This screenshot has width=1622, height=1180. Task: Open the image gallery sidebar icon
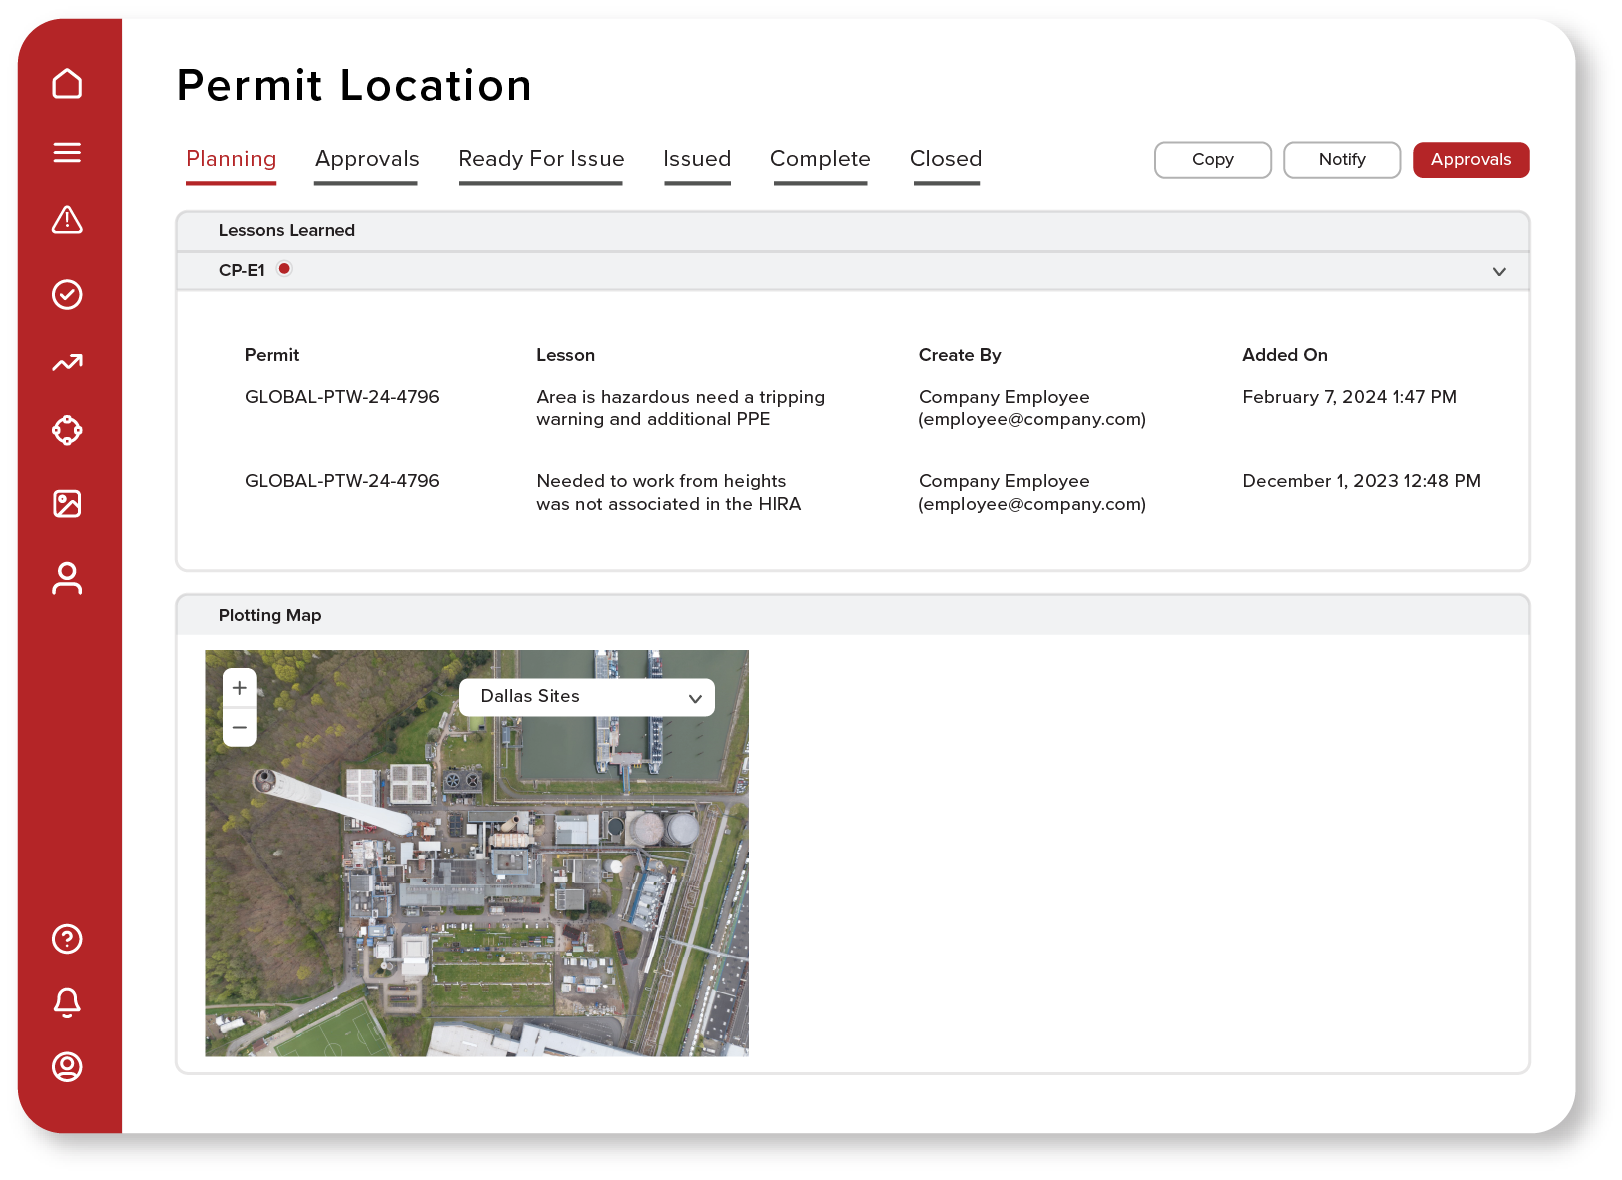click(67, 504)
